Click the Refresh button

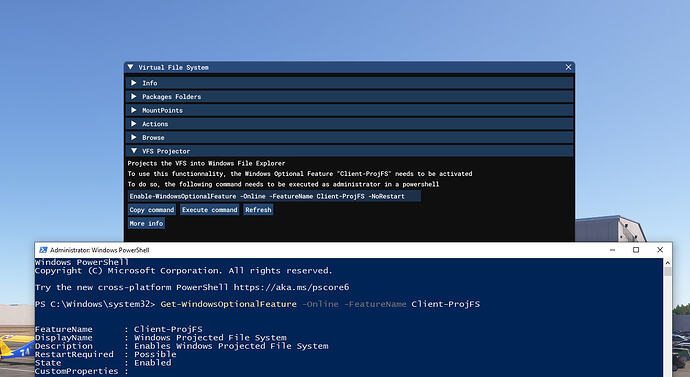[258, 210]
